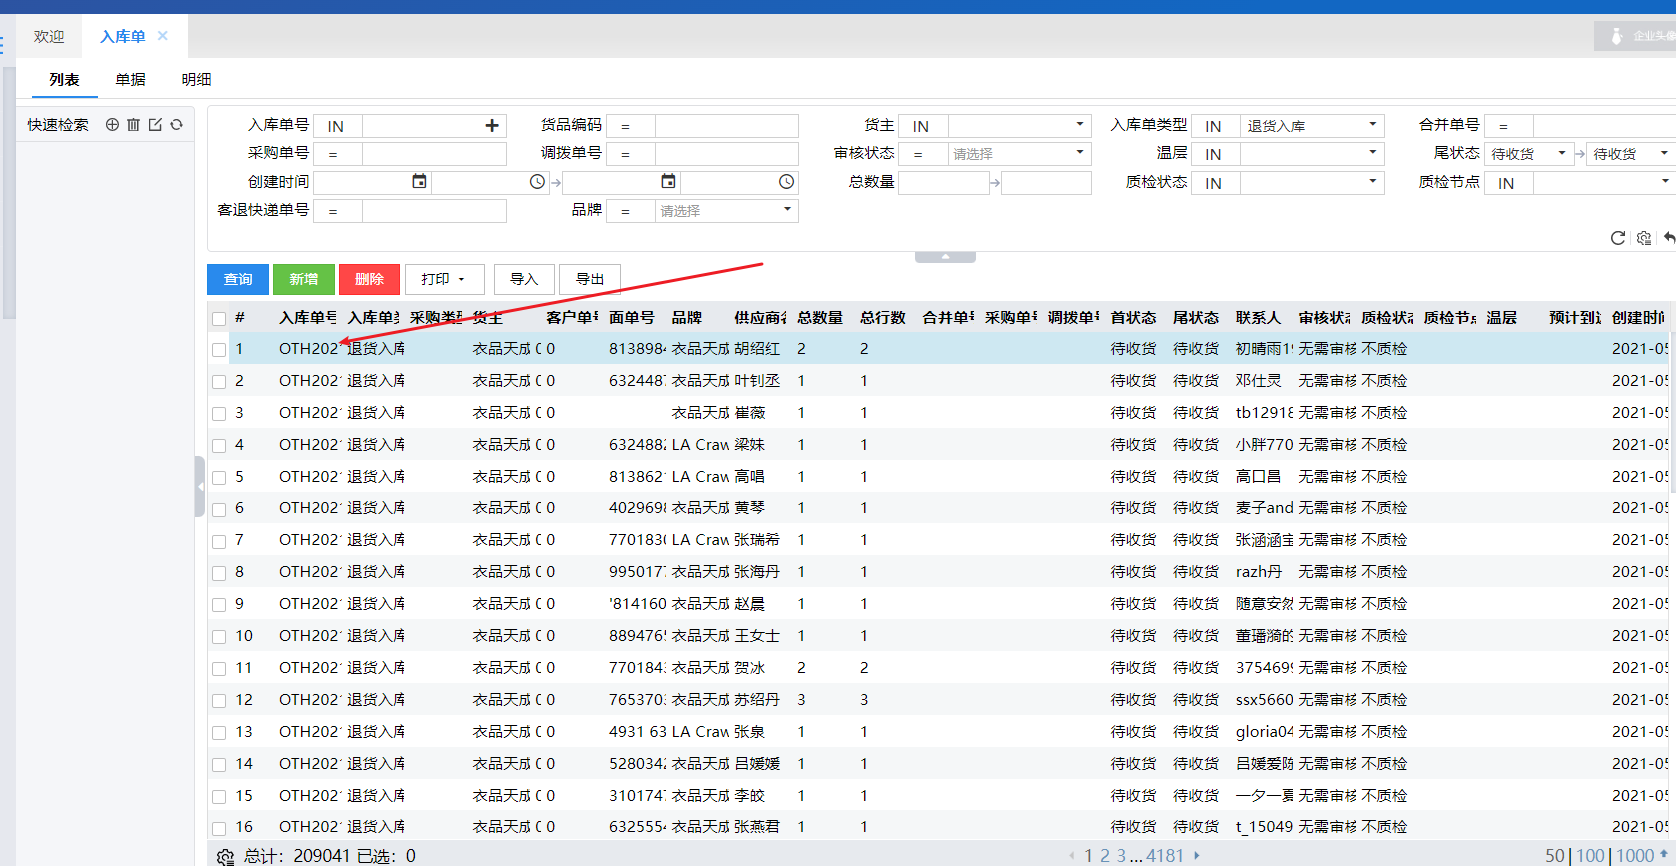Switch to the 单据 tab
The image size is (1676, 866).
pyautogui.click(x=130, y=79)
